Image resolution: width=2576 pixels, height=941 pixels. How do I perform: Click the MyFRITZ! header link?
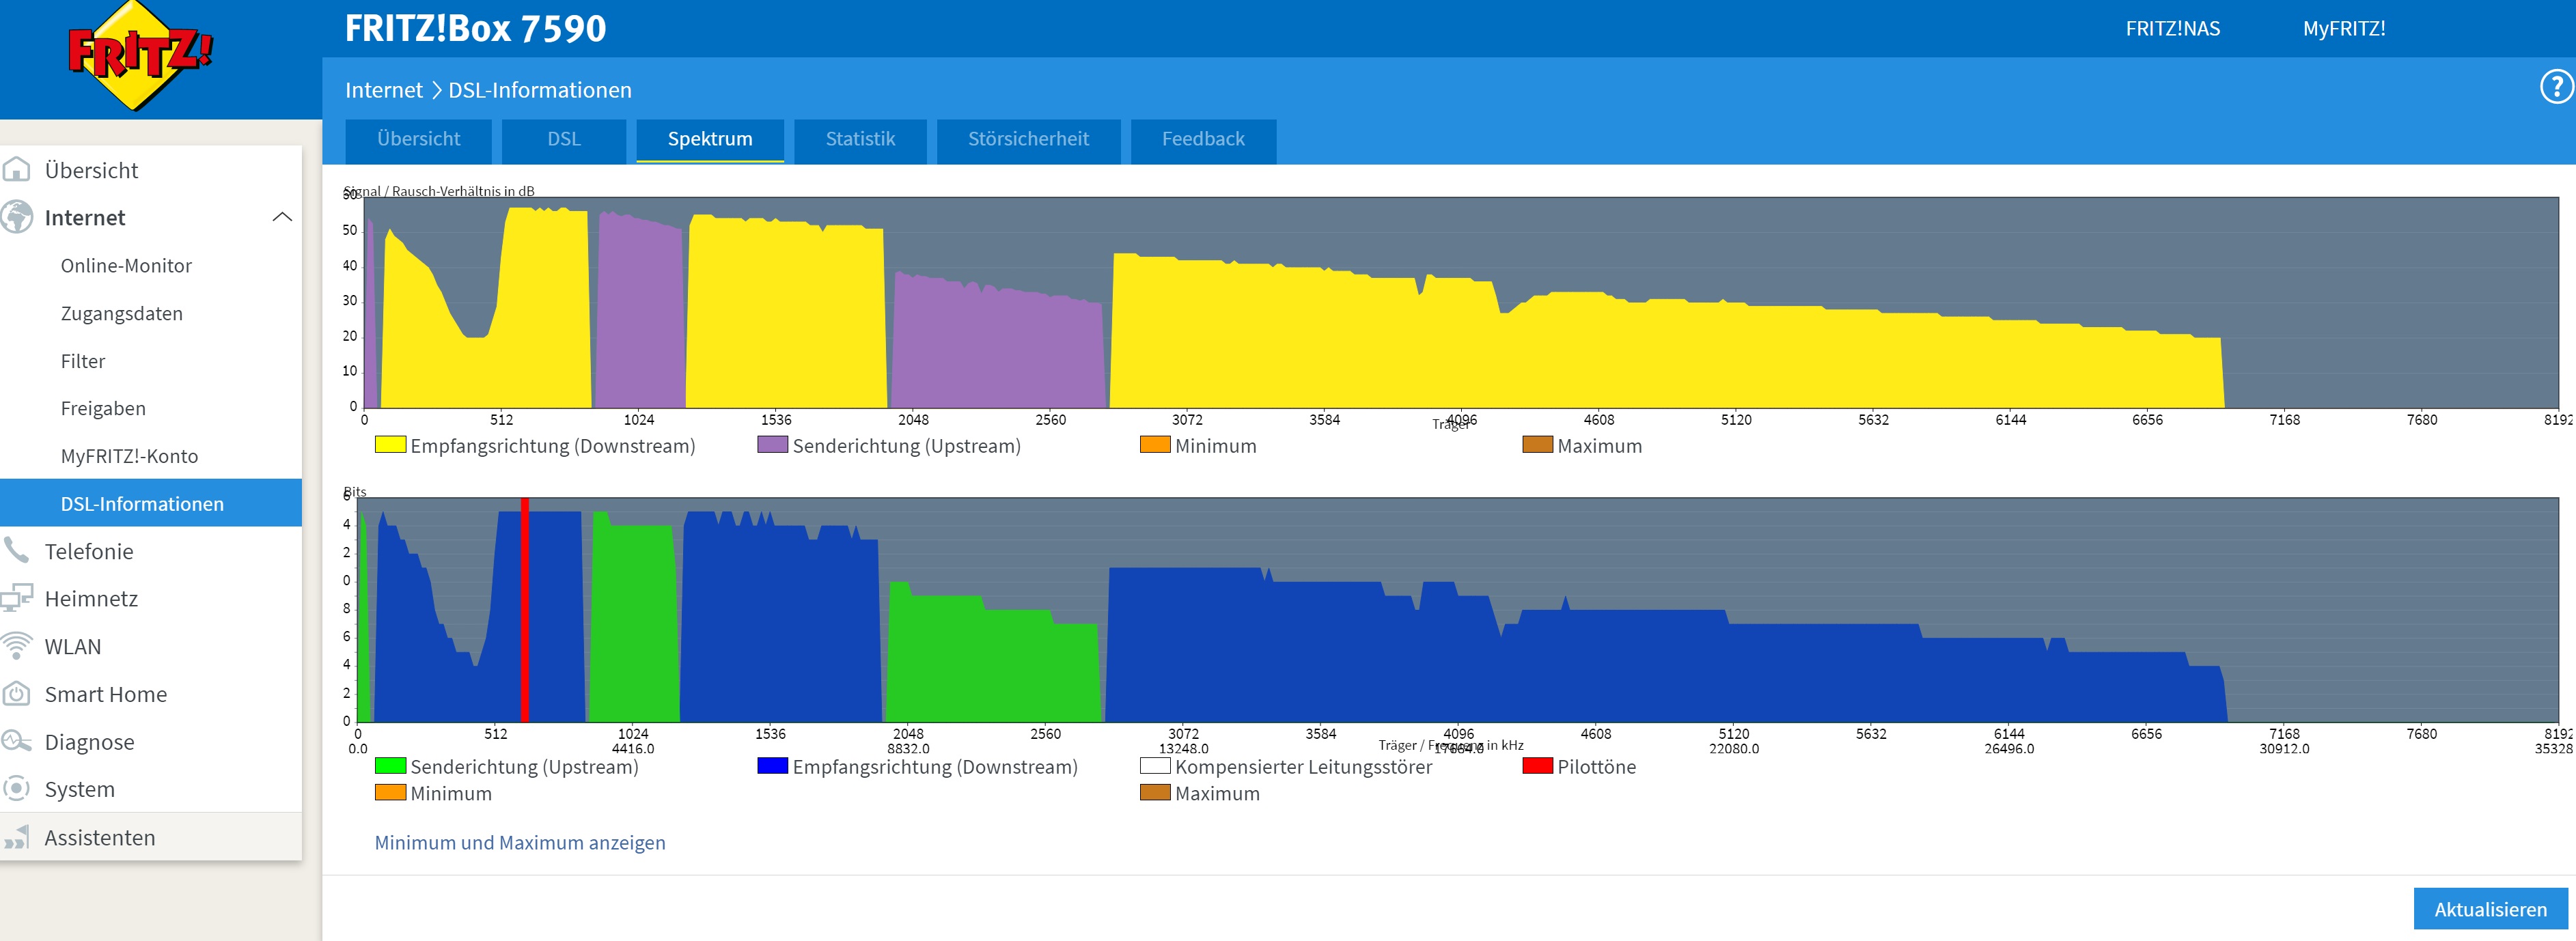pyautogui.click(x=2343, y=29)
